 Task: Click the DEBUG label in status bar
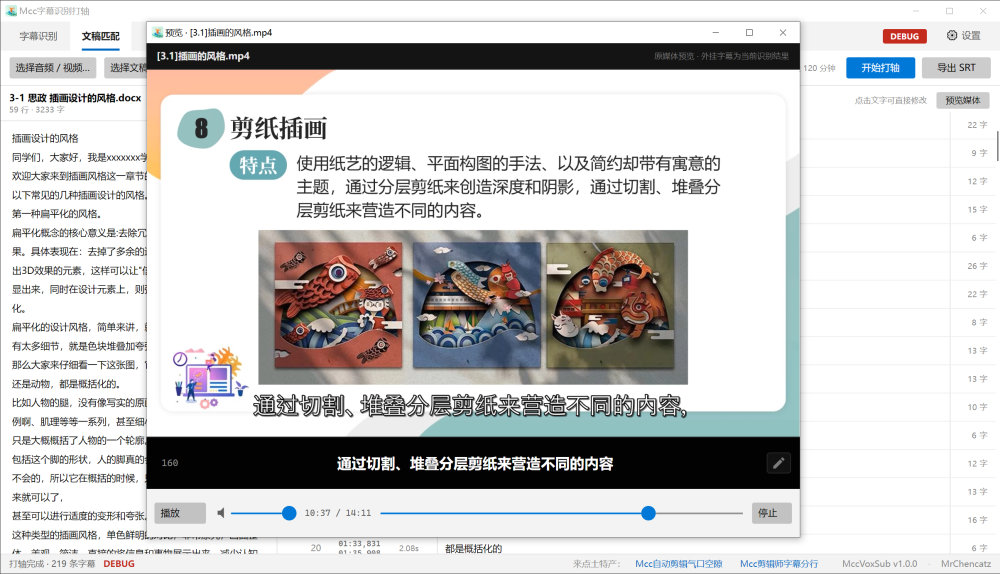pyautogui.click(x=119, y=564)
